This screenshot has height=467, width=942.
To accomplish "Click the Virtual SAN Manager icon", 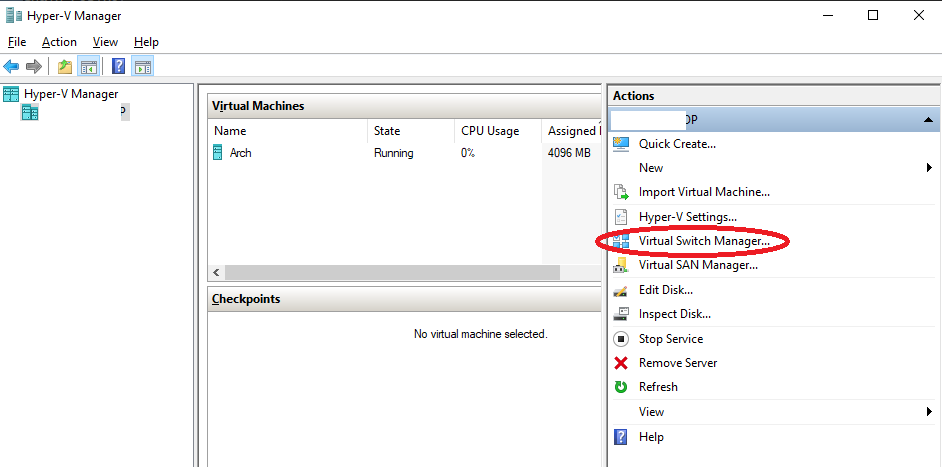I will (x=621, y=265).
